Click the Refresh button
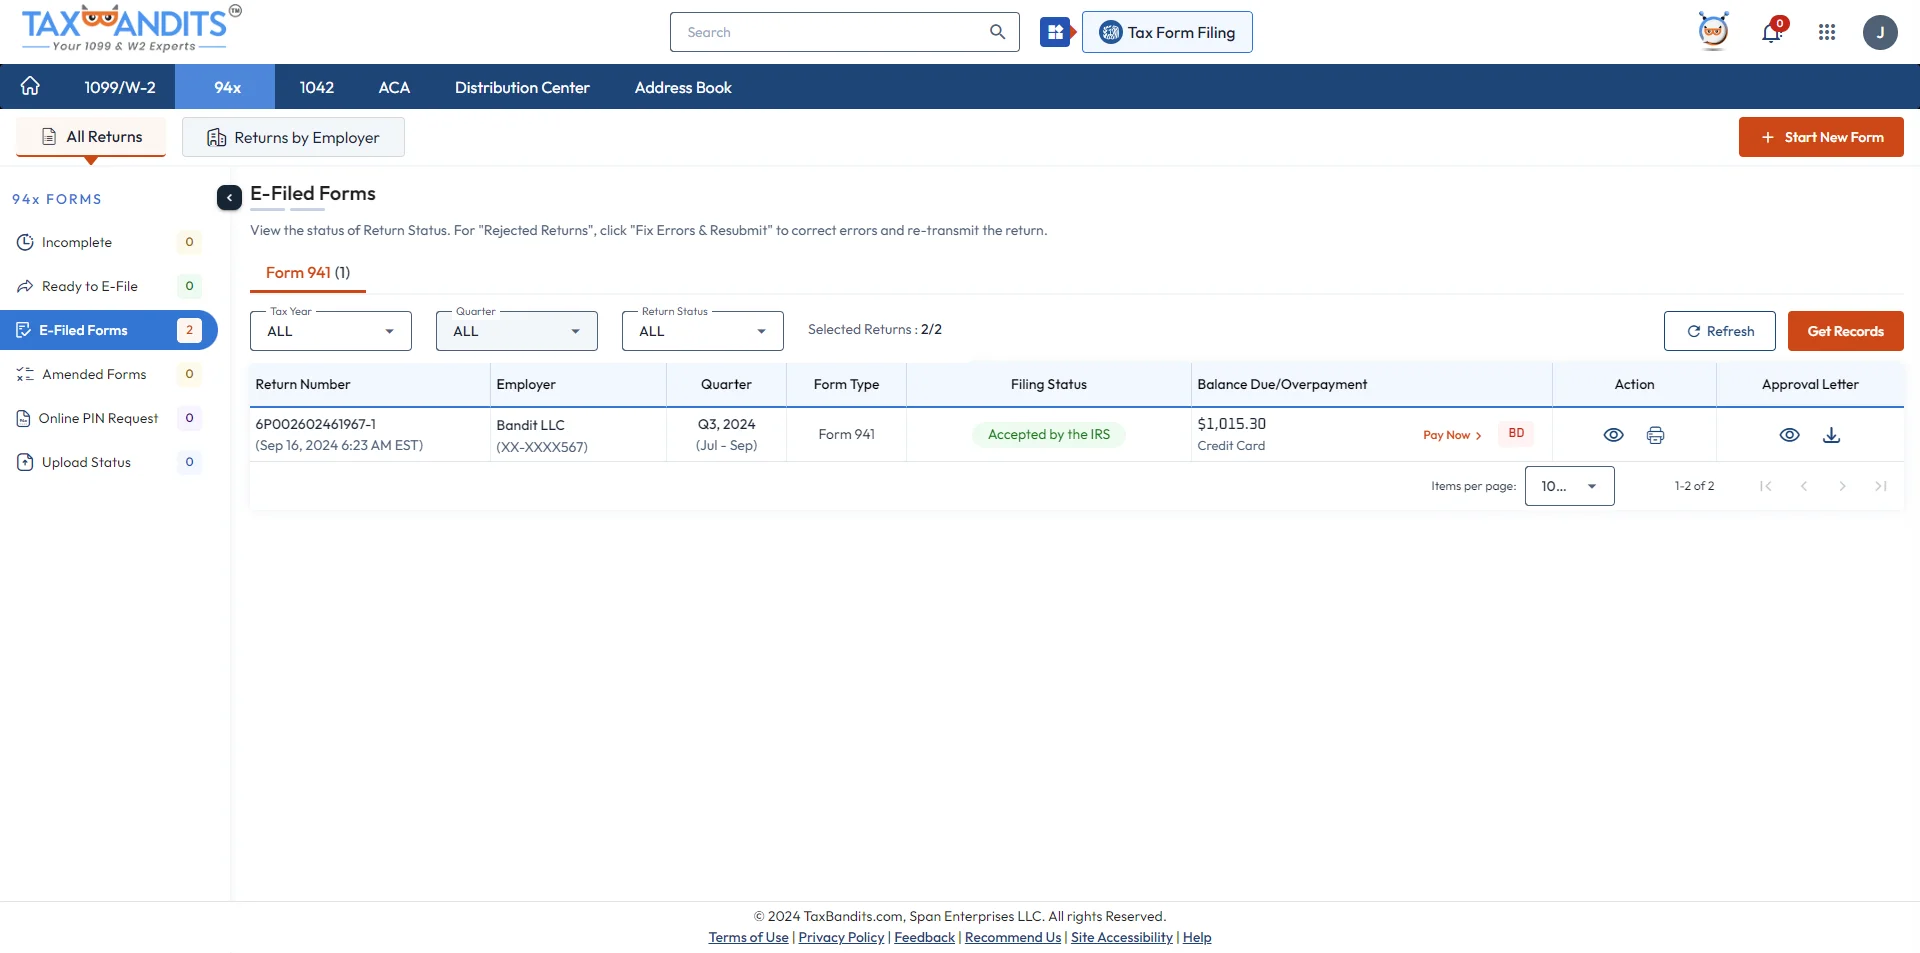1920x953 pixels. point(1720,331)
